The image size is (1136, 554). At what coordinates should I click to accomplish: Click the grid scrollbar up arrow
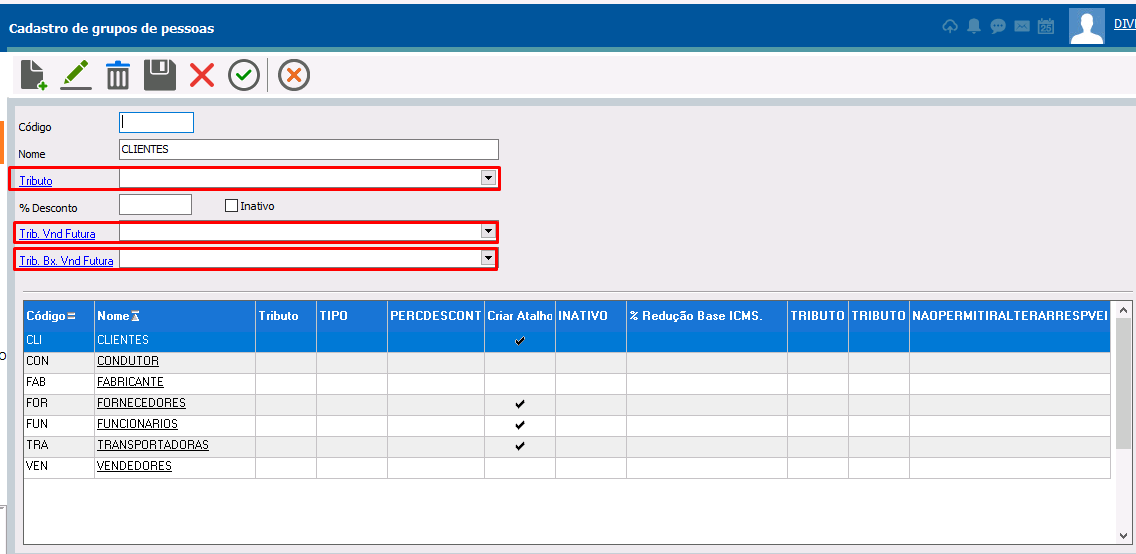click(1122, 310)
